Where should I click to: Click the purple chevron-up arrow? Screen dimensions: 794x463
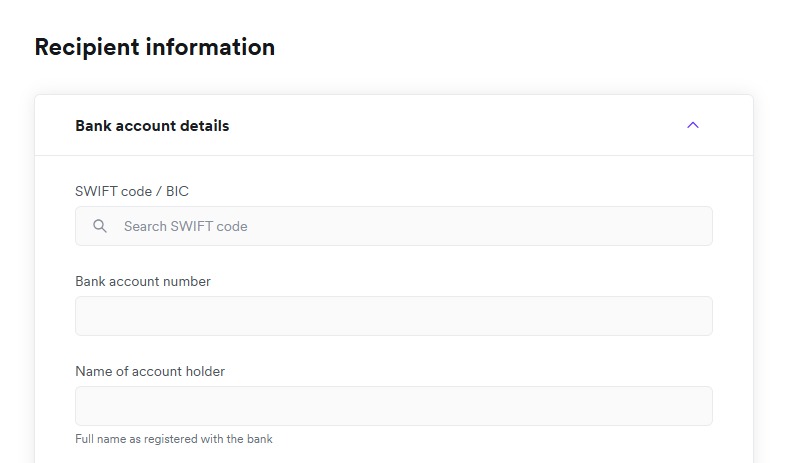693,125
